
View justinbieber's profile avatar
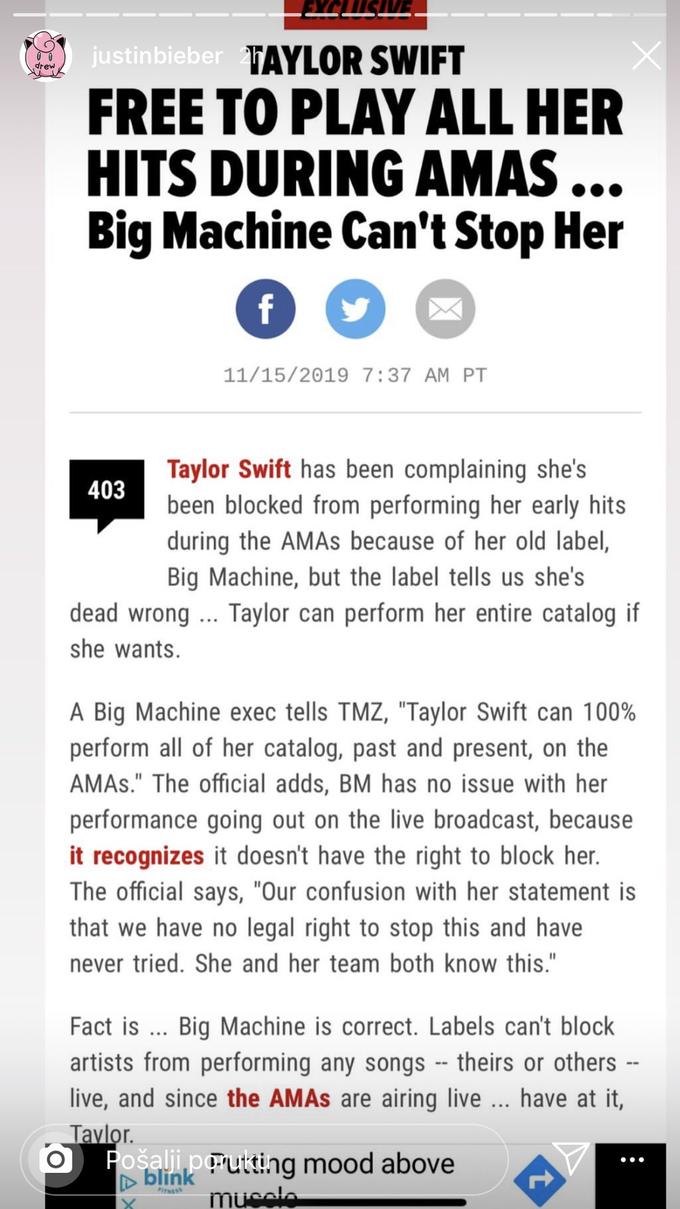pyautogui.click(x=45, y=56)
